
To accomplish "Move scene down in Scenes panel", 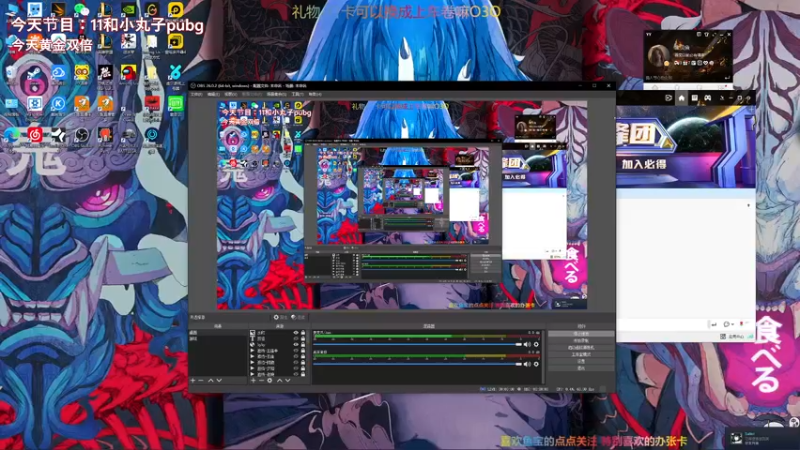I will click(x=219, y=381).
